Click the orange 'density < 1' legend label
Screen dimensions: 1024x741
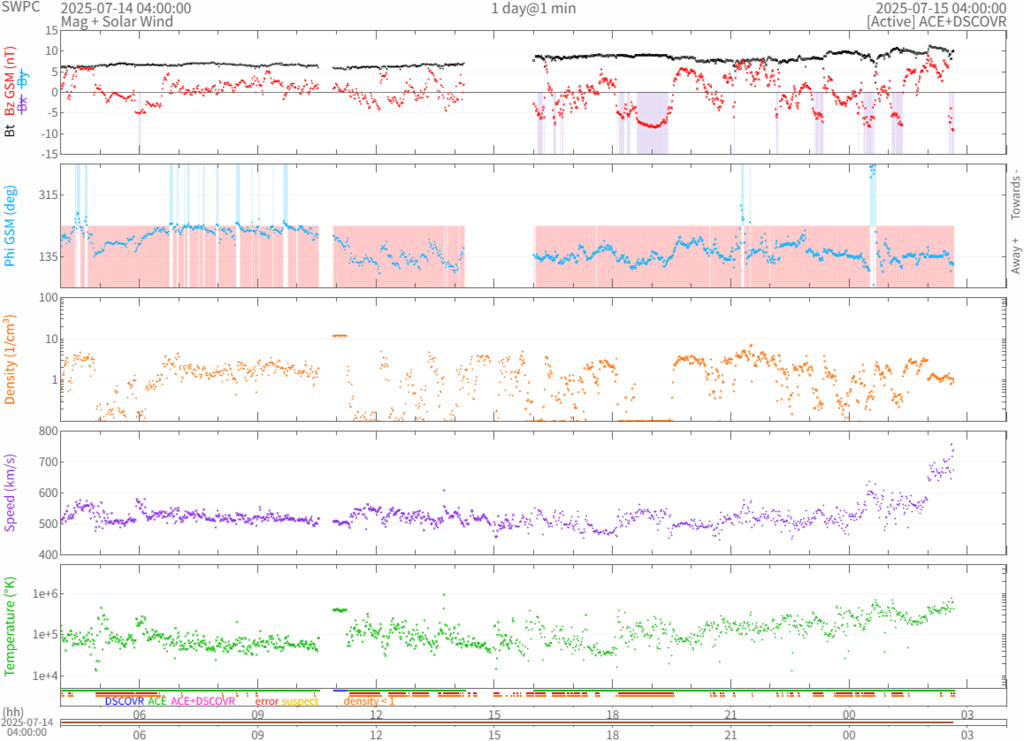[x=369, y=702]
